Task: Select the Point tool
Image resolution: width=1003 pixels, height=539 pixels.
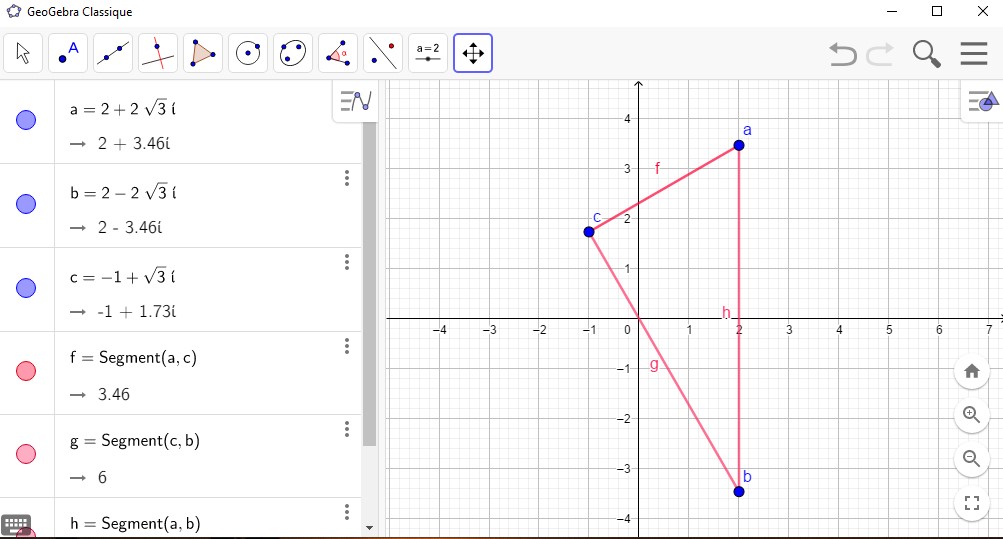Action: click(x=68, y=53)
